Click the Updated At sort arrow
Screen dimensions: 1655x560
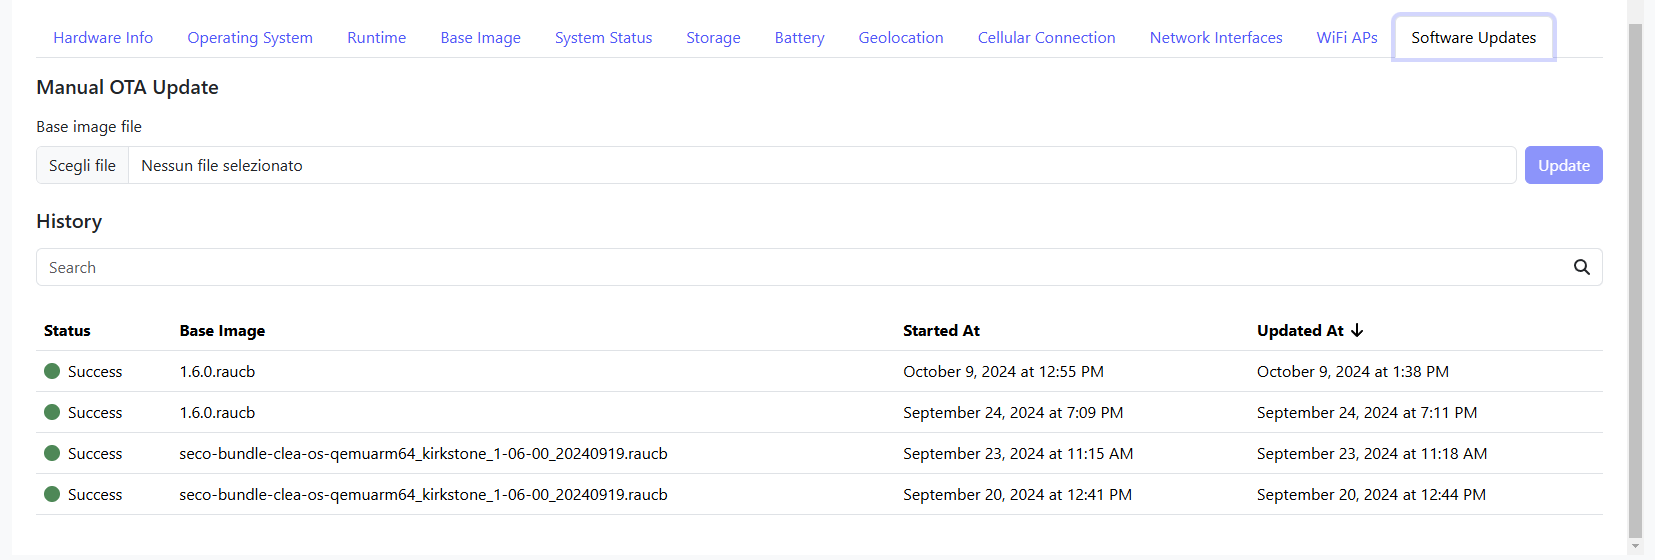click(x=1357, y=330)
